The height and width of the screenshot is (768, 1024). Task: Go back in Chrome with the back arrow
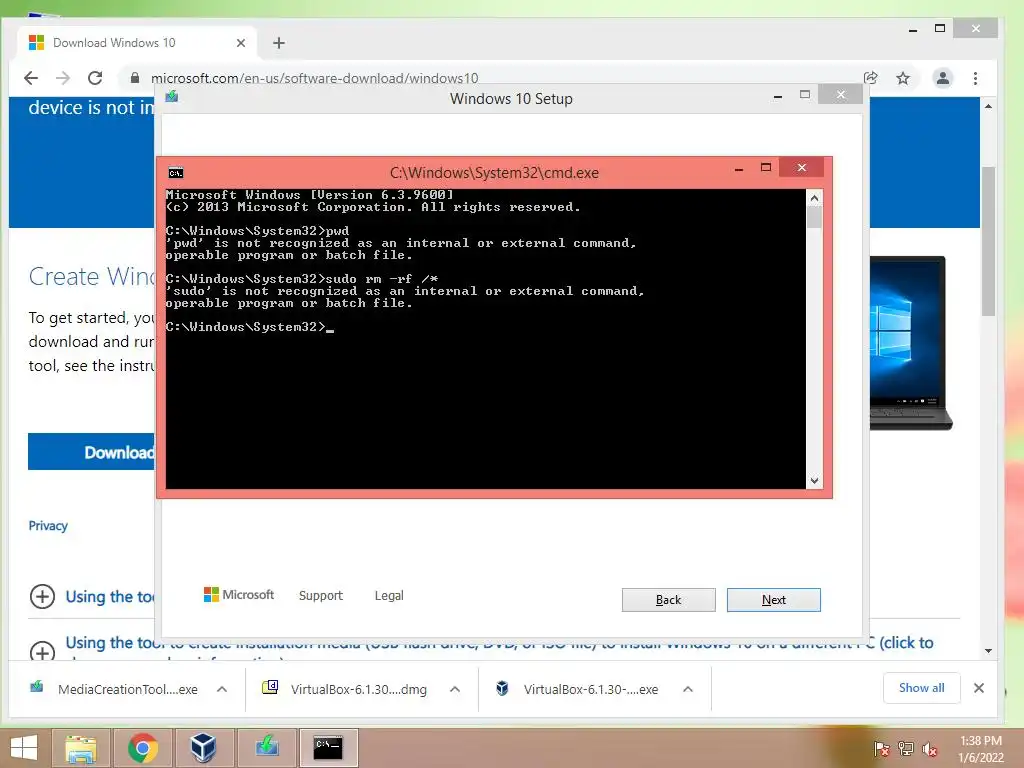pos(31,78)
